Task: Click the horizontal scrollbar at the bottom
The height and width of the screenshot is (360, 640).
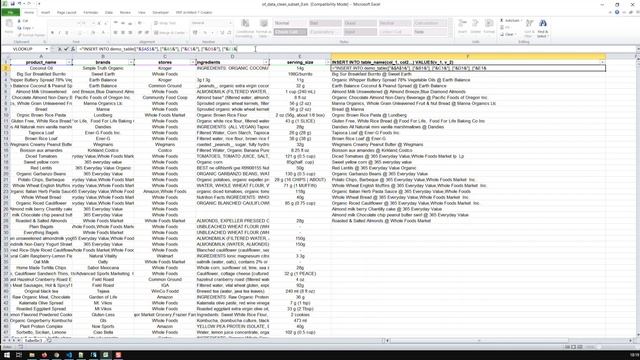Action: pyautogui.click(x=508, y=340)
